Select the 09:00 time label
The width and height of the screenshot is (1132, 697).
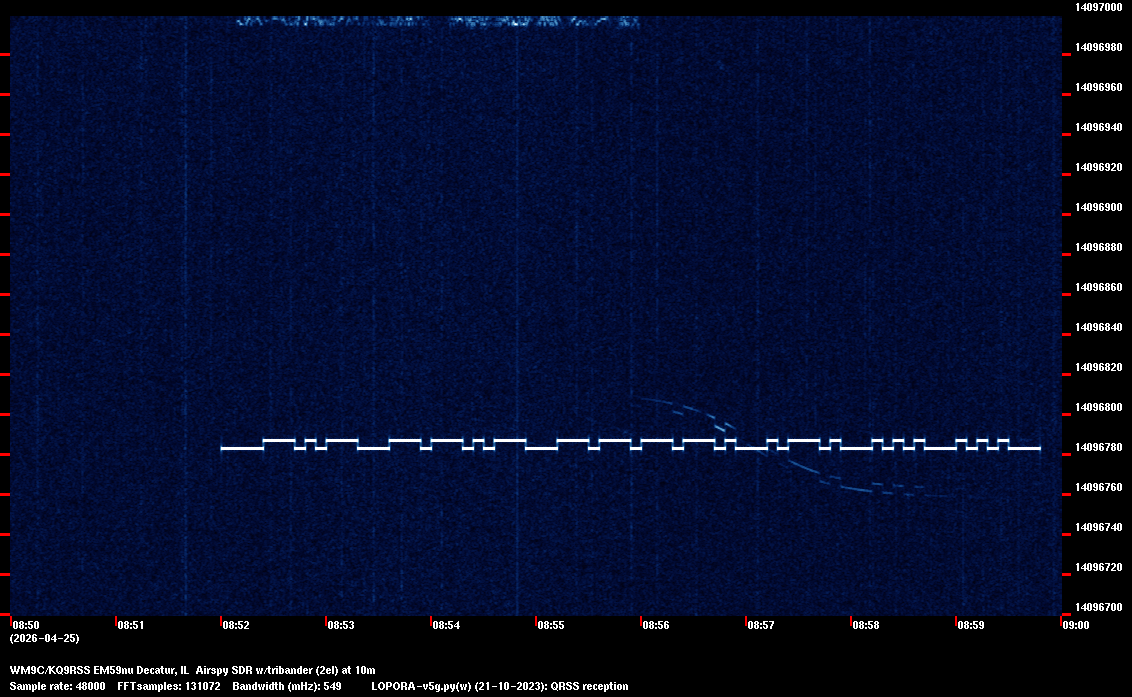(1075, 625)
